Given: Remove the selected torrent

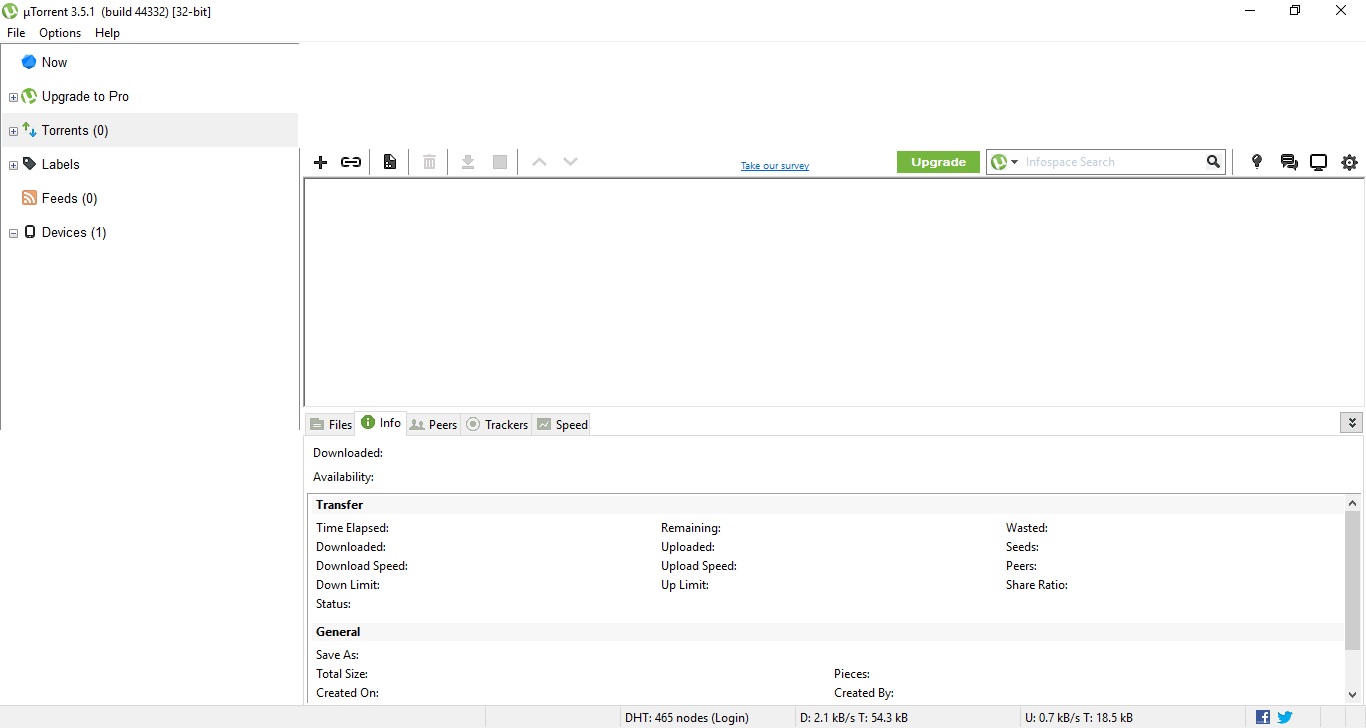Looking at the screenshot, I should 428,161.
